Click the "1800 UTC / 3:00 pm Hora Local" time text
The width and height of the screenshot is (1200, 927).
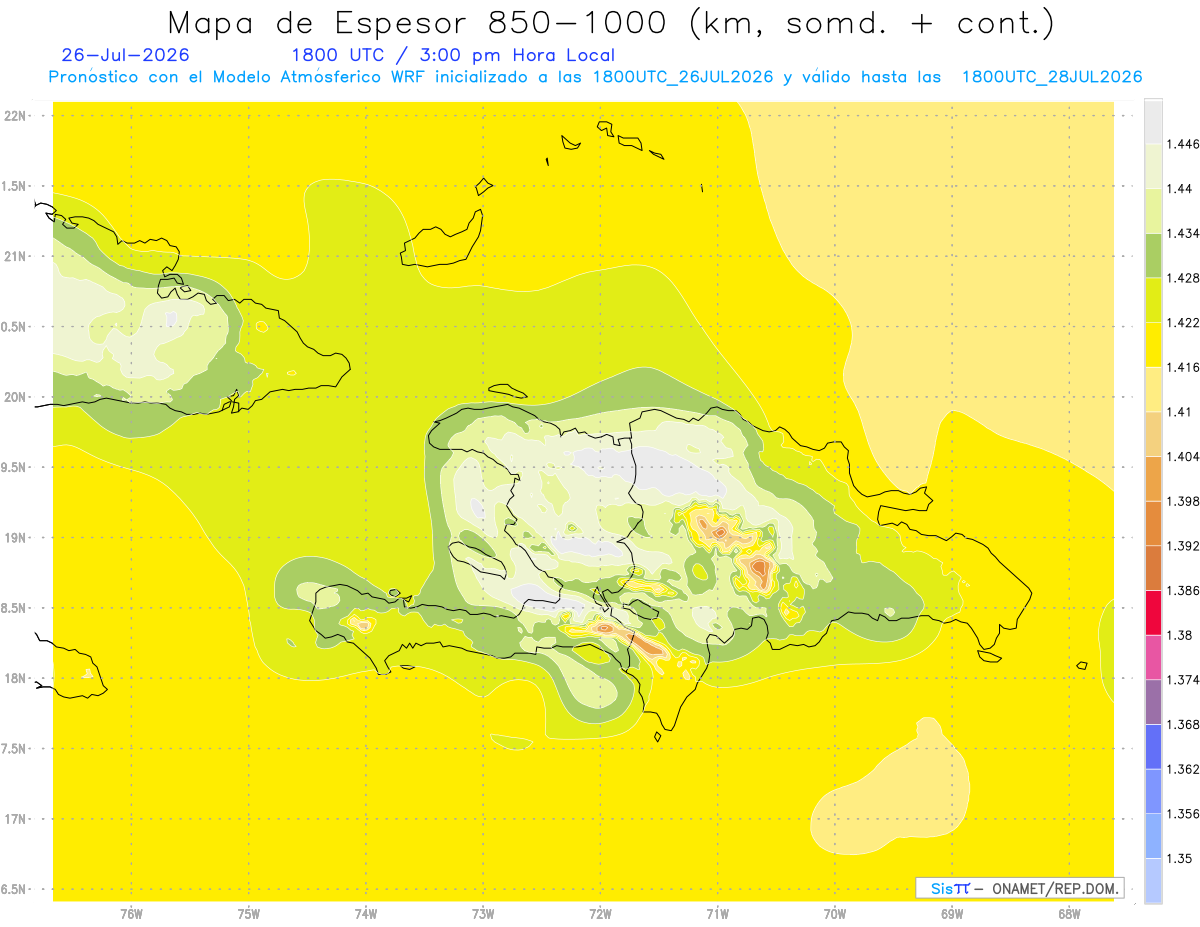(453, 56)
